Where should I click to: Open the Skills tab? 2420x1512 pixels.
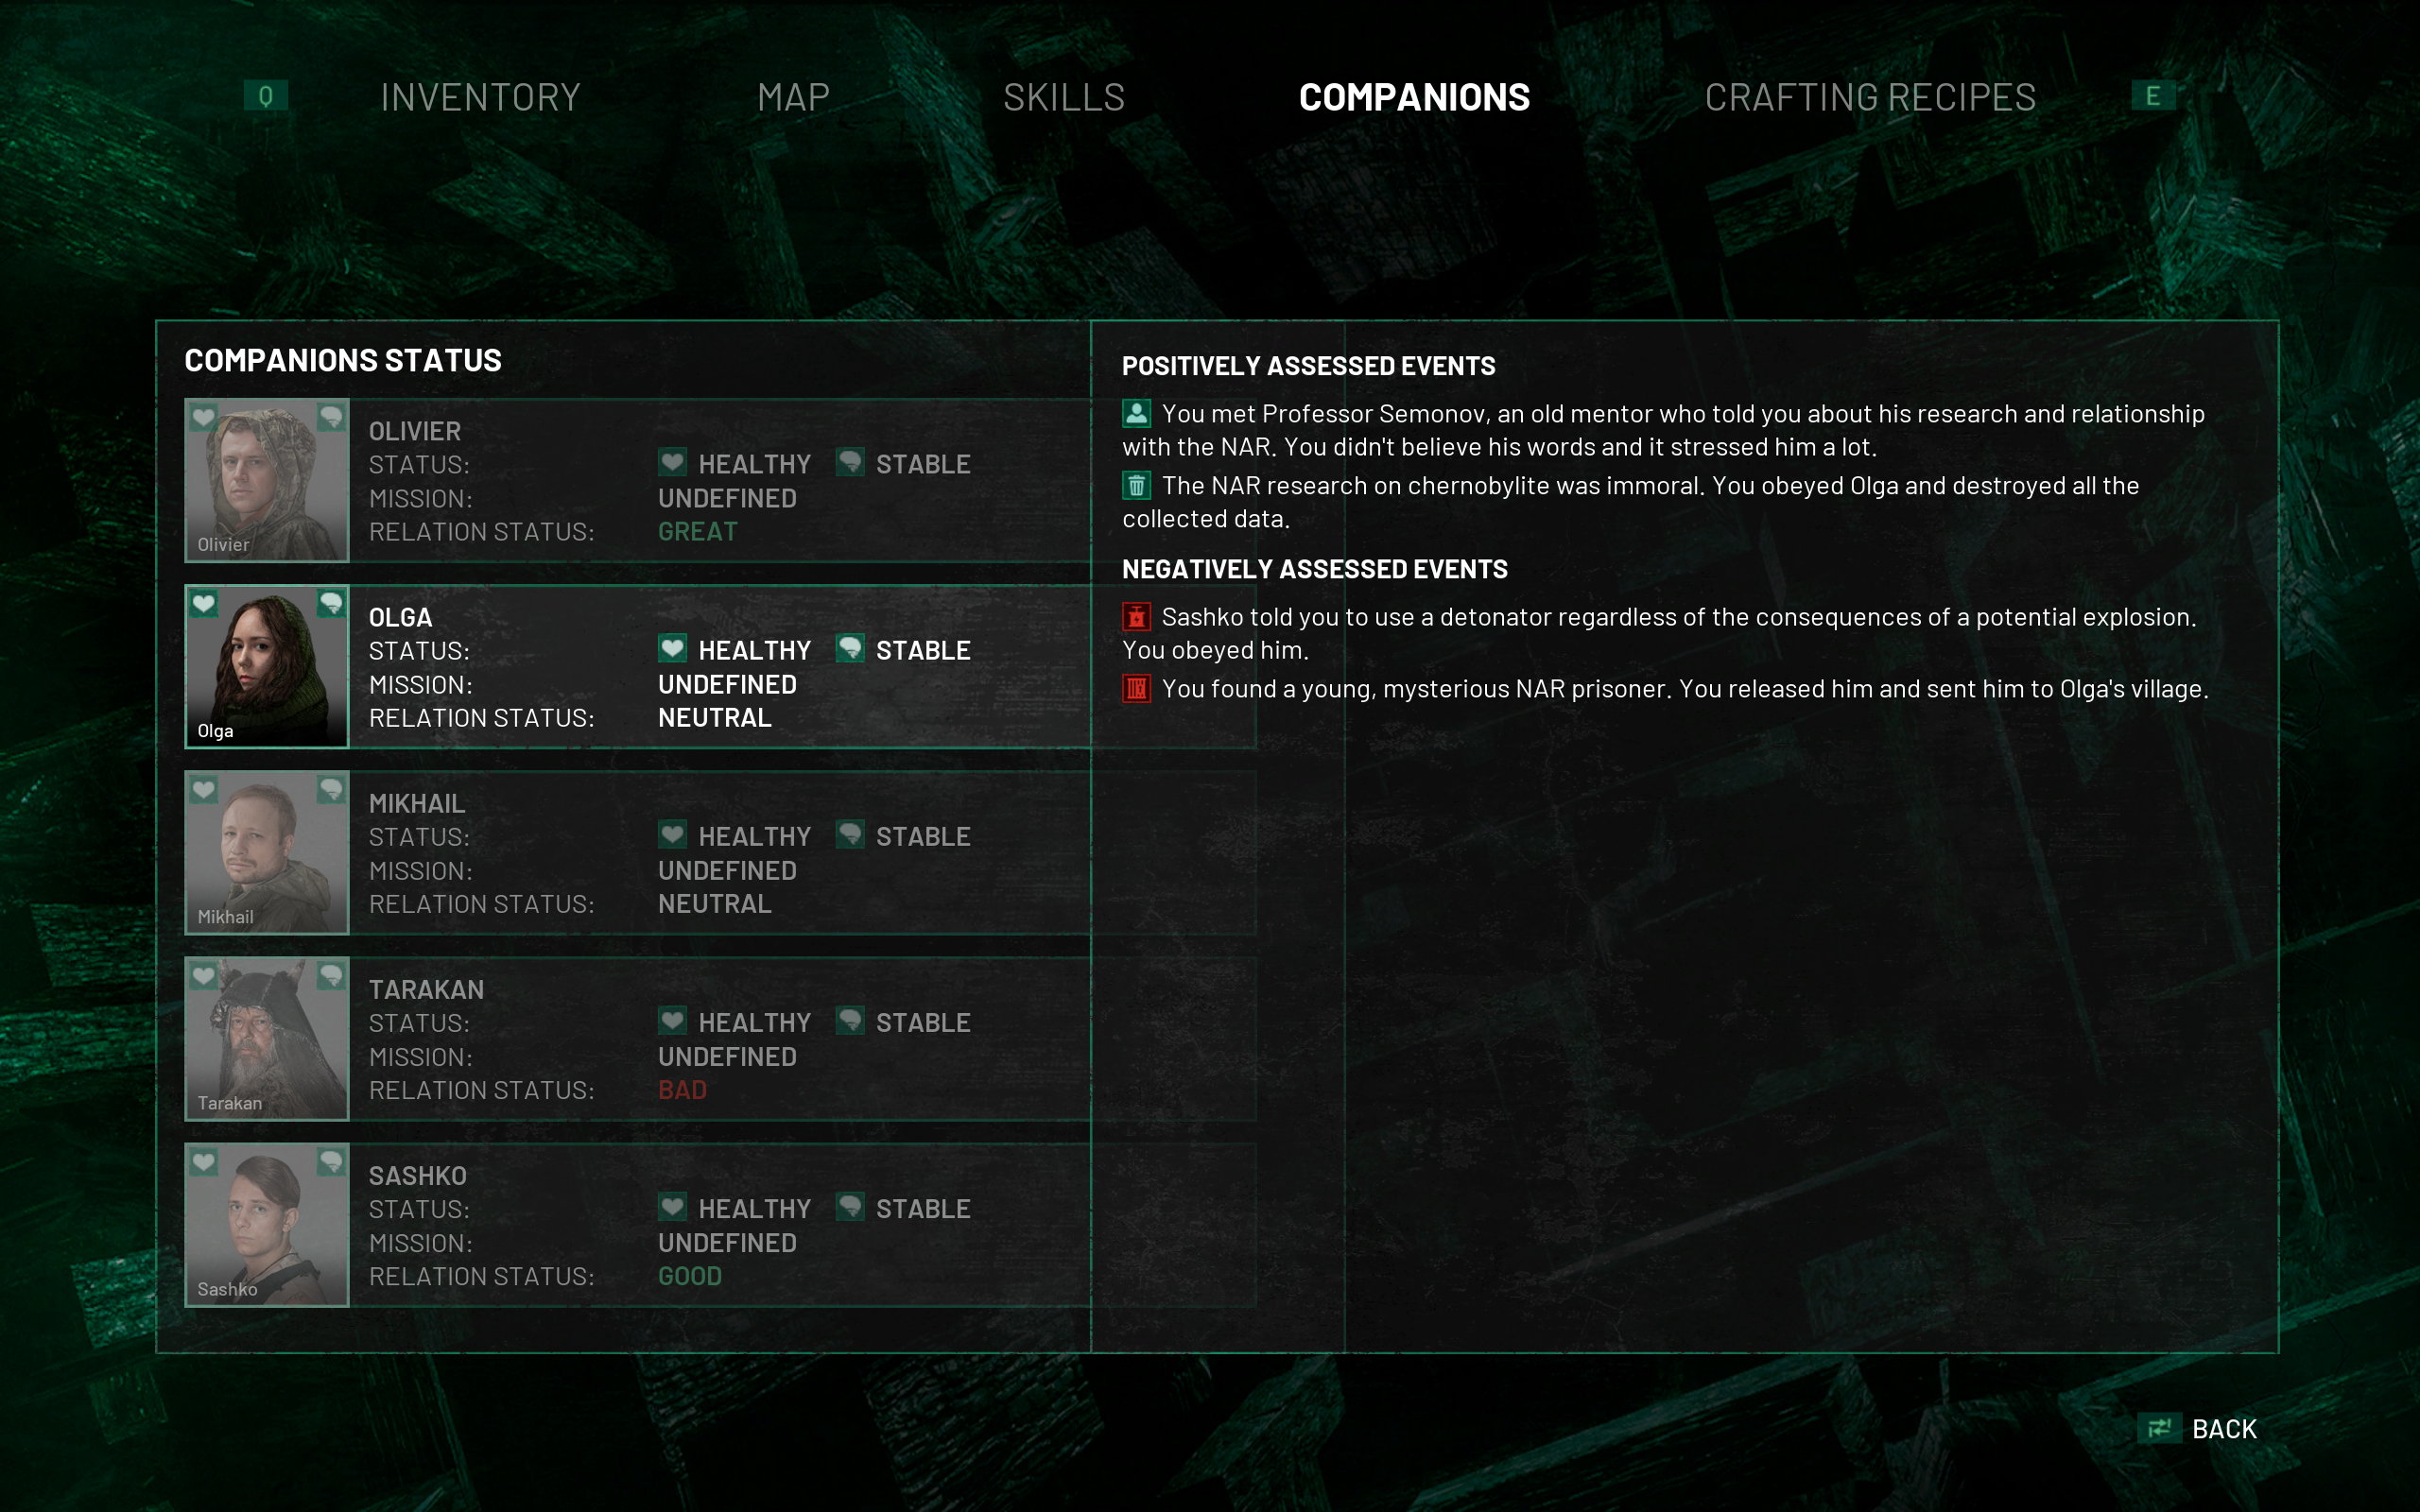coord(1064,98)
